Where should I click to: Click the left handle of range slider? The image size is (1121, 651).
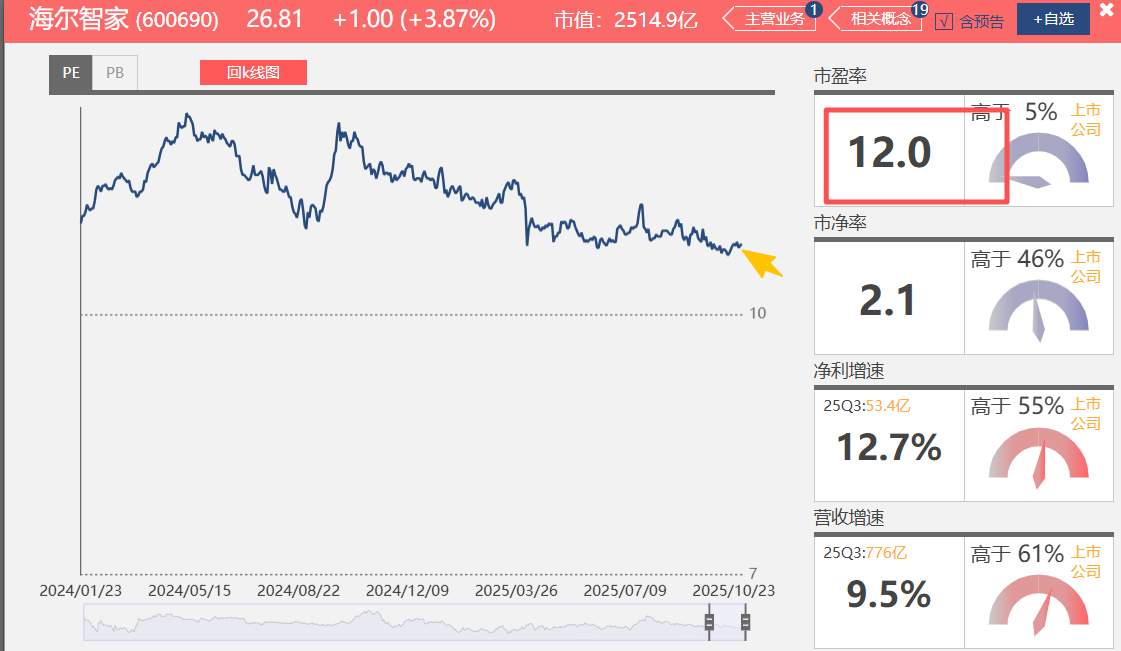(x=709, y=622)
